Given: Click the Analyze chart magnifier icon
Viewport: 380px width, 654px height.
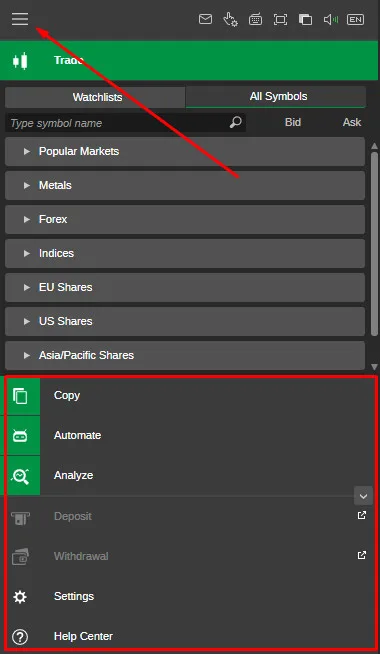Looking at the screenshot, I should (x=20, y=476).
